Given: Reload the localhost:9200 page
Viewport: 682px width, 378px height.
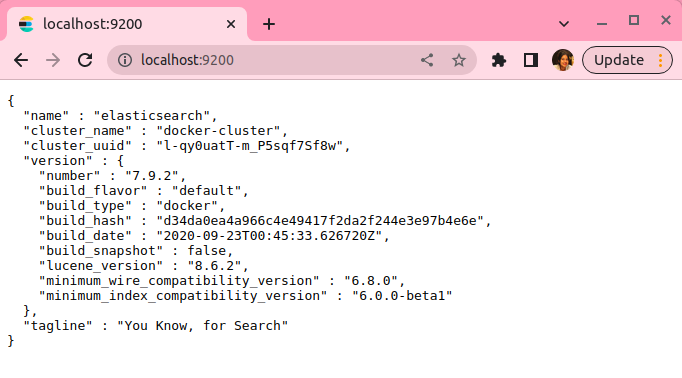Looking at the screenshot, I should point(85,60).
